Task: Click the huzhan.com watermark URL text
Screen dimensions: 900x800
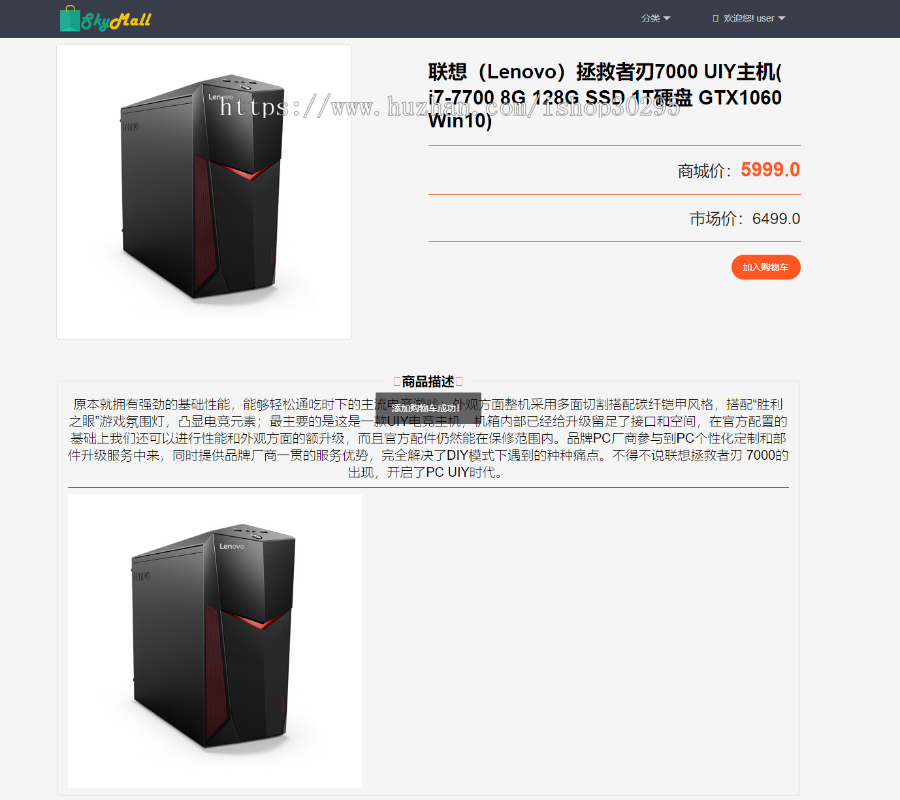Action: tap(449, 107)
